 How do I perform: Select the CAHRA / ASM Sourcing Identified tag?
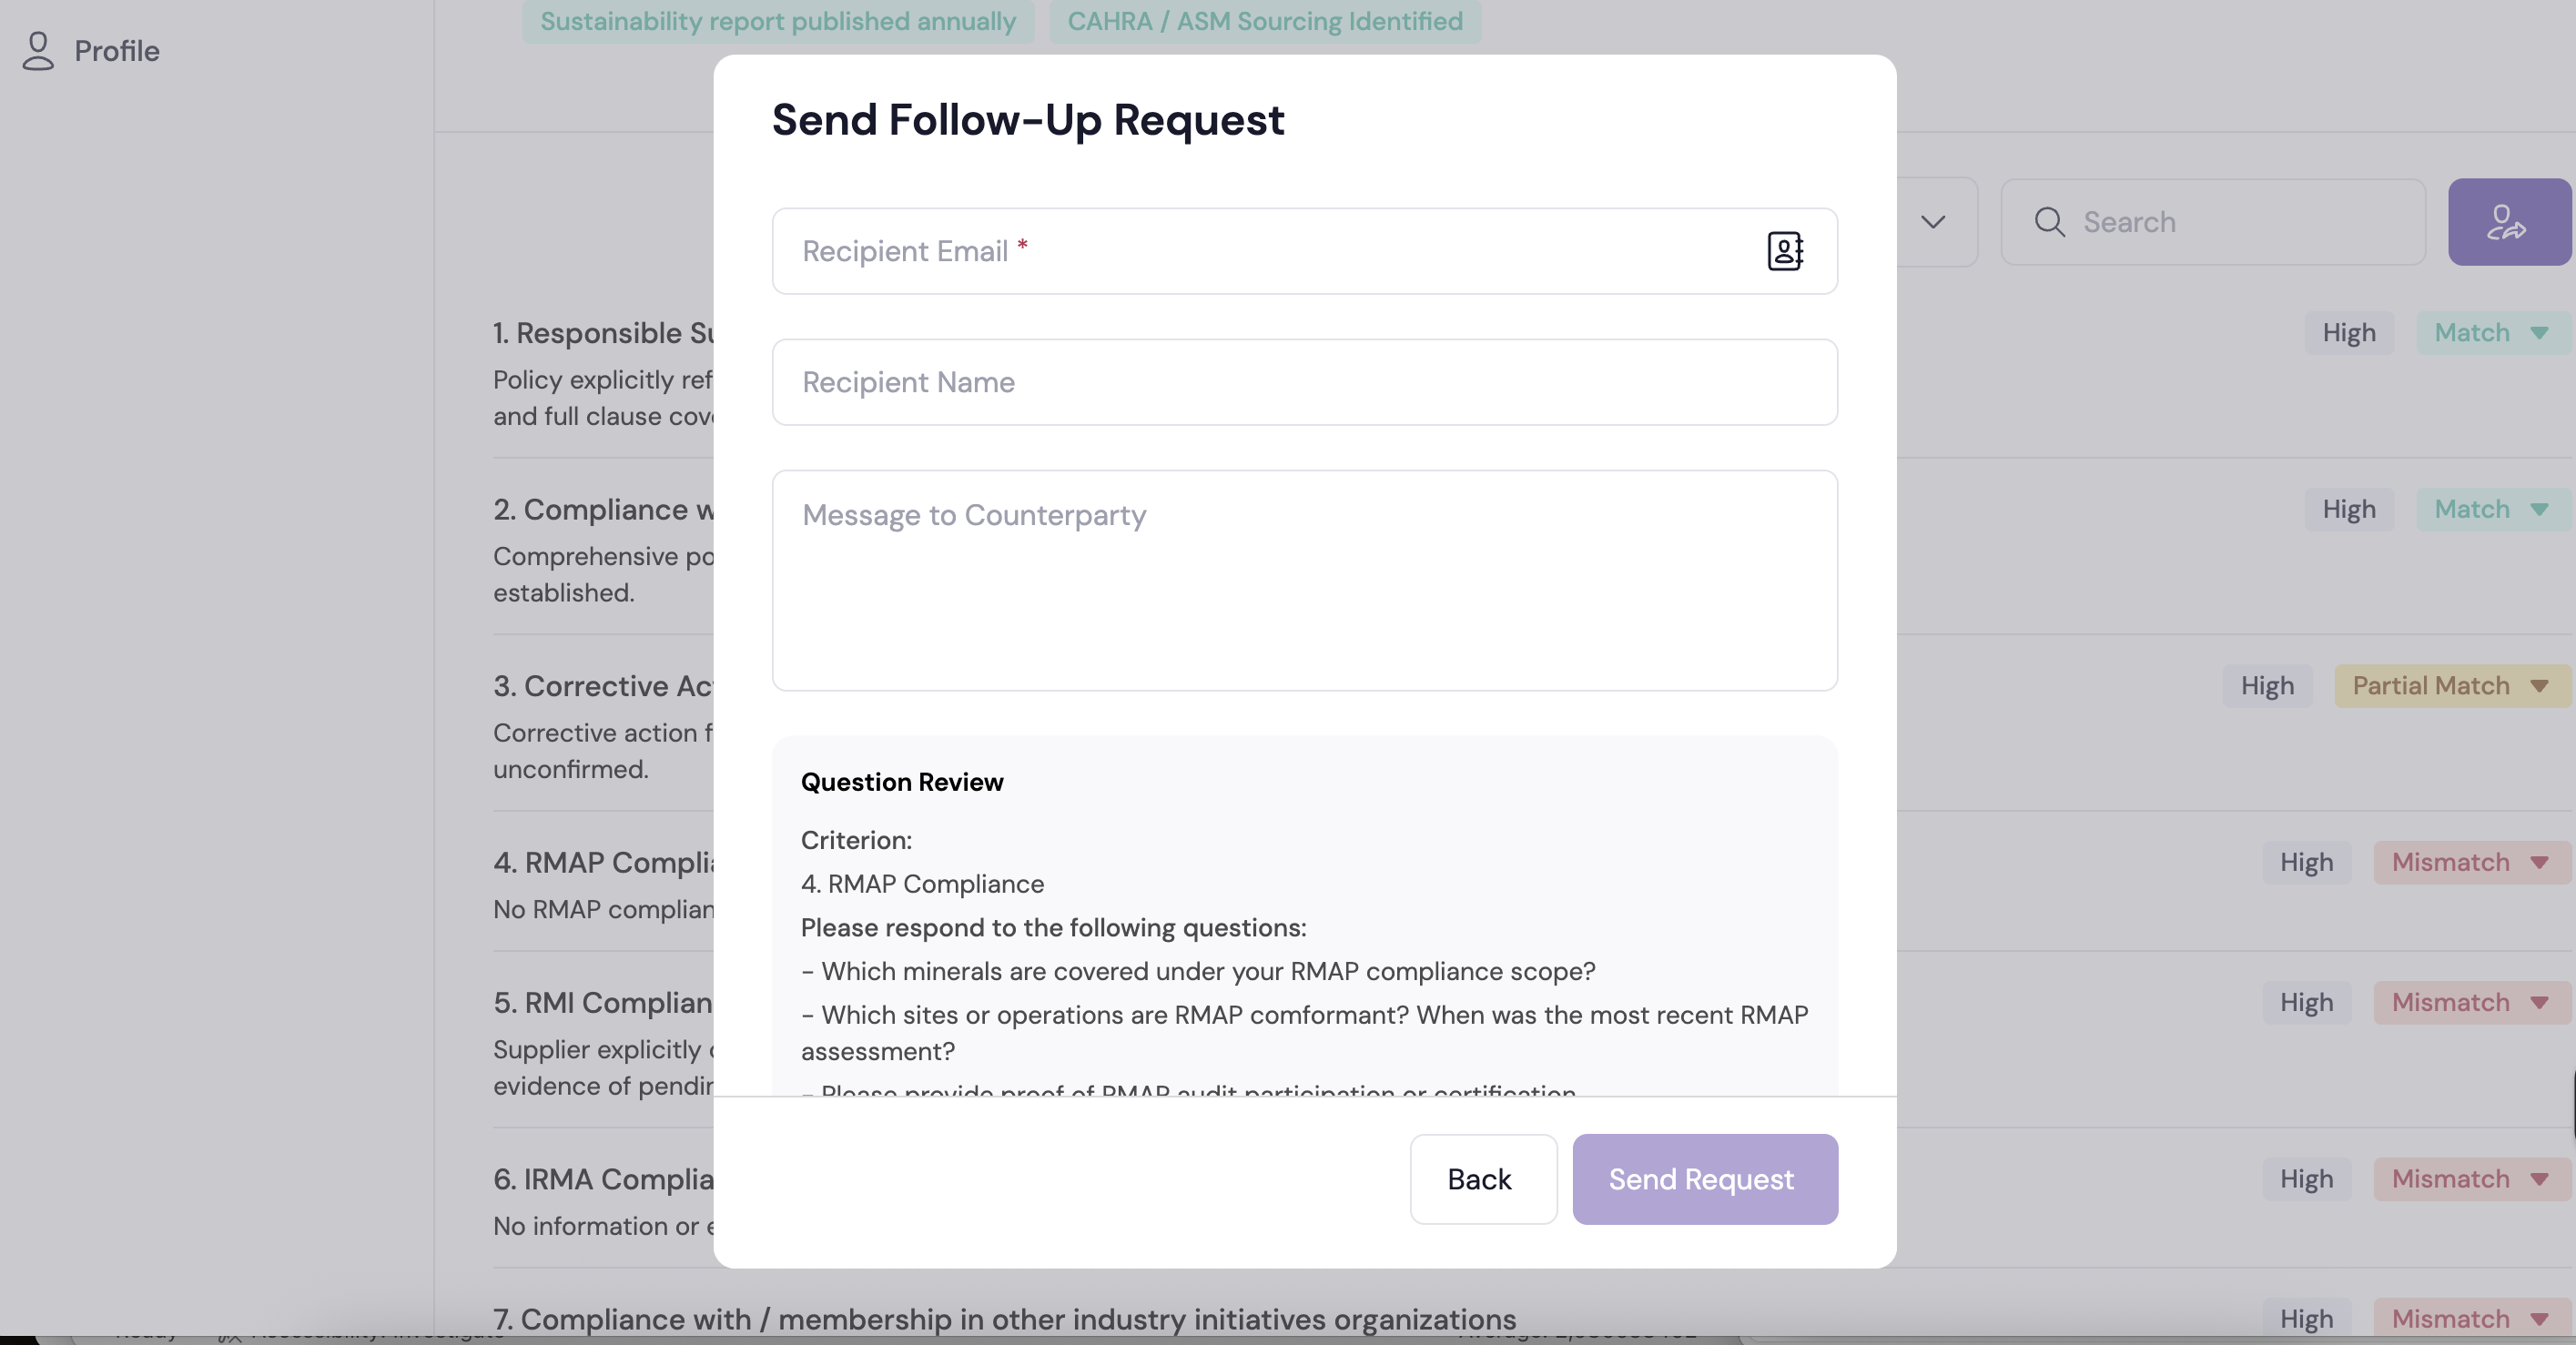click(x=1264, y=21)
